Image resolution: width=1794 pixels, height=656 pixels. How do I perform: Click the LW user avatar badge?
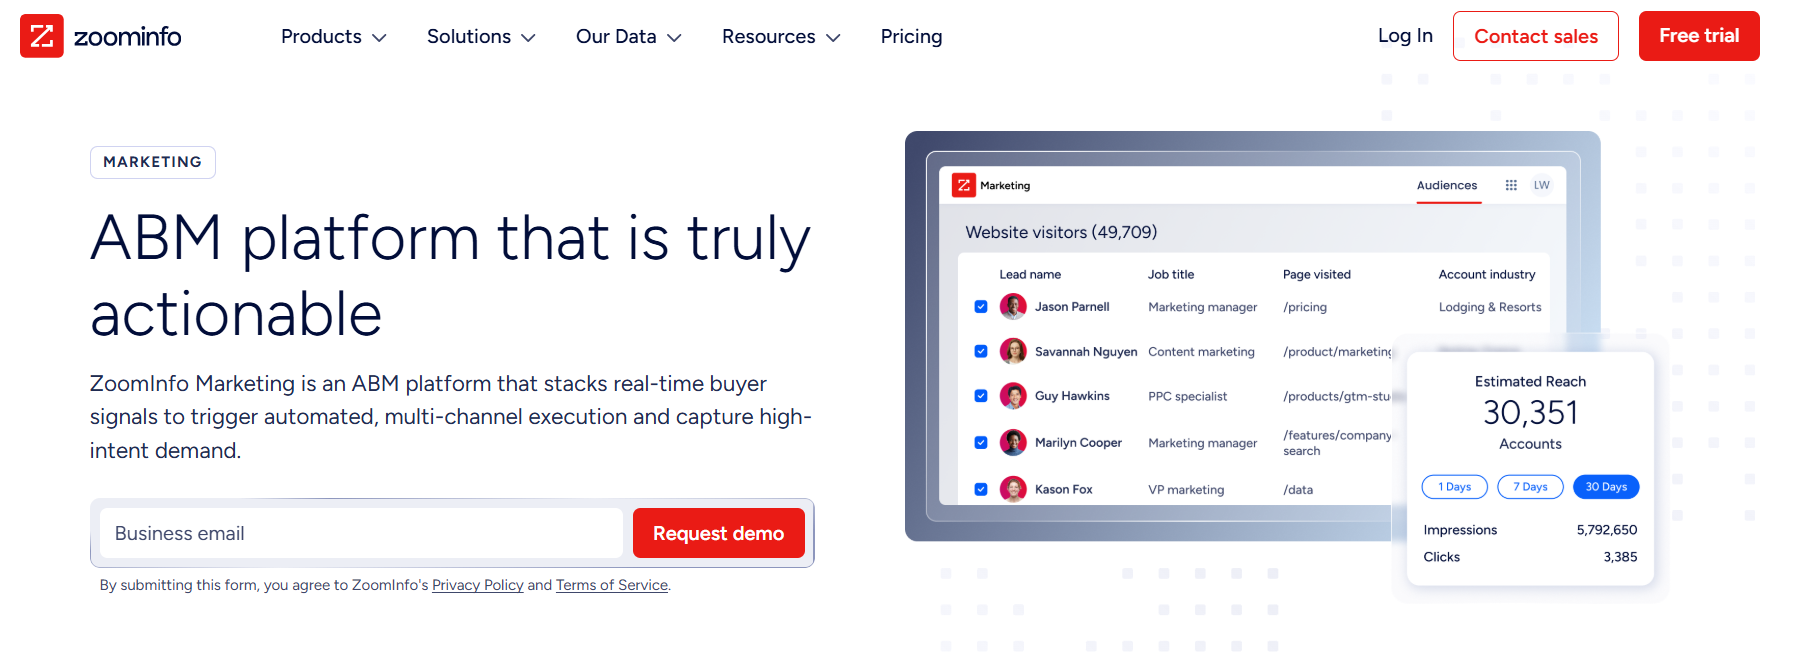click(x=1541, y=185)
